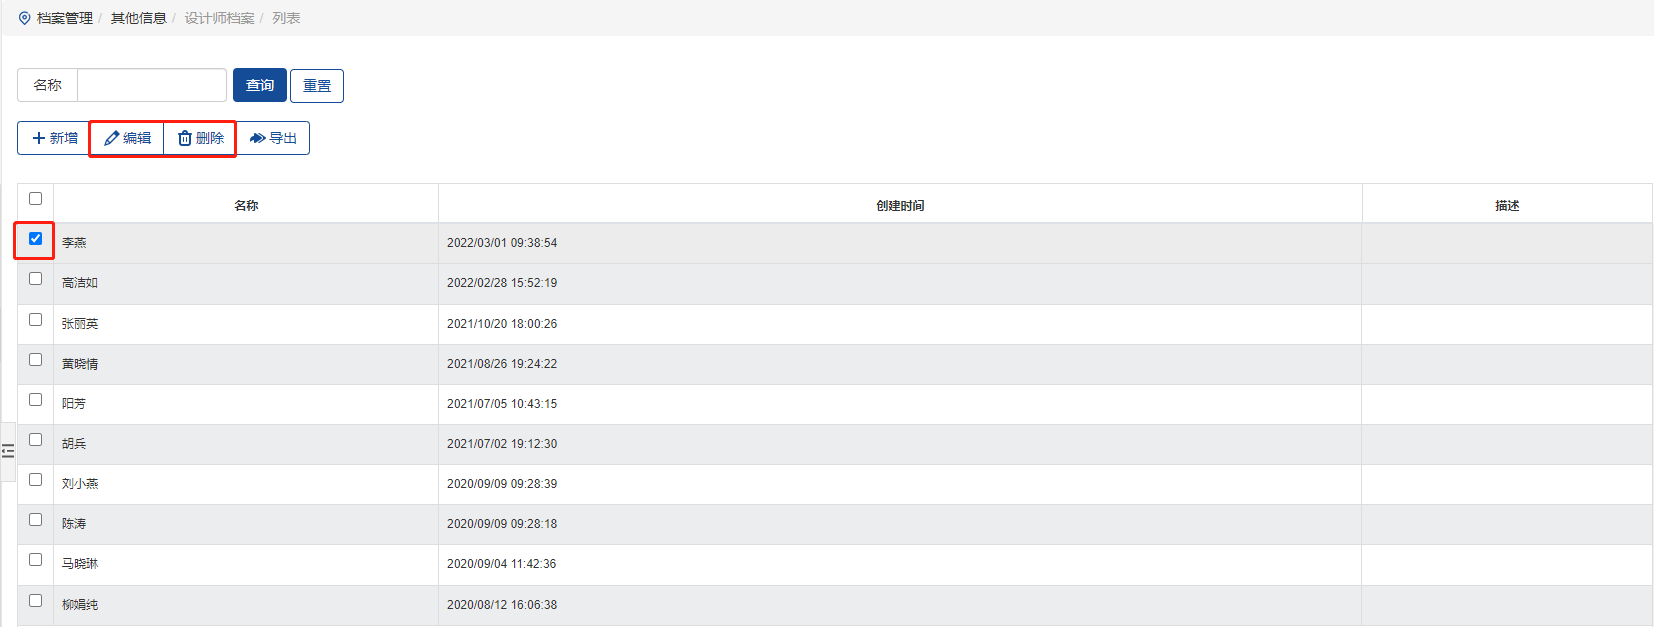The height and width of the screenshot is (627, 1654).
Task: Check the checkbox for 高洁如
Action: [x=35, y=279]
